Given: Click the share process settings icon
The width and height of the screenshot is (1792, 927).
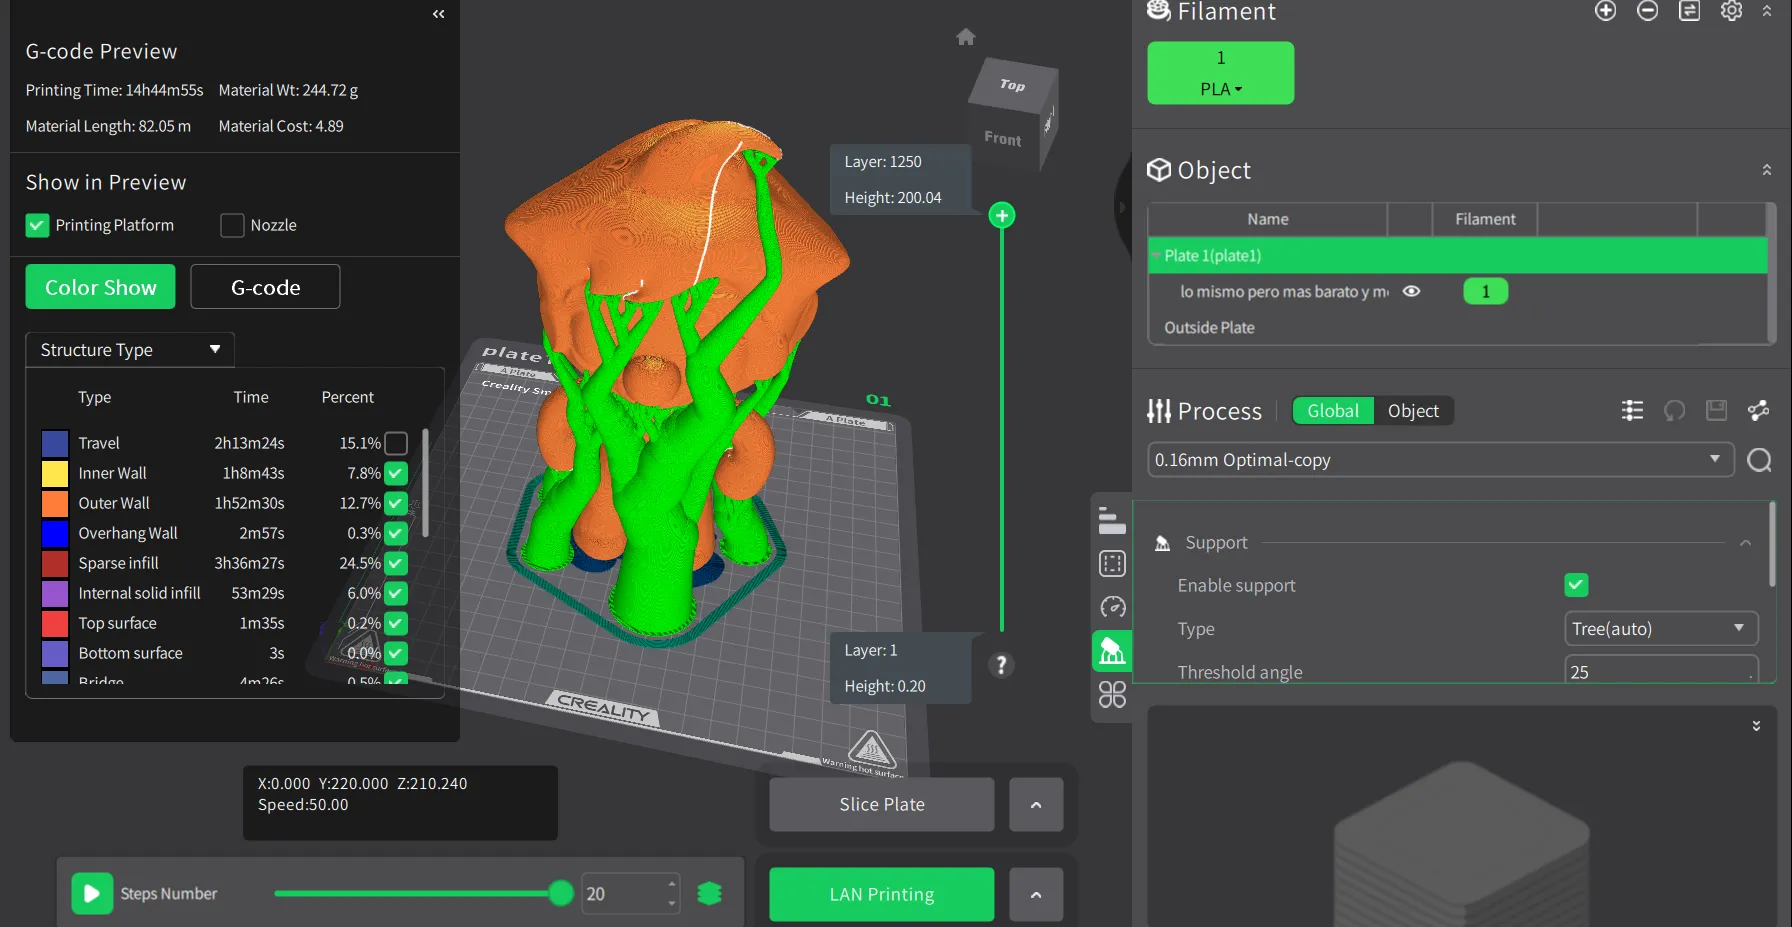Looking at the screenshot, I should coord(1758,411).
